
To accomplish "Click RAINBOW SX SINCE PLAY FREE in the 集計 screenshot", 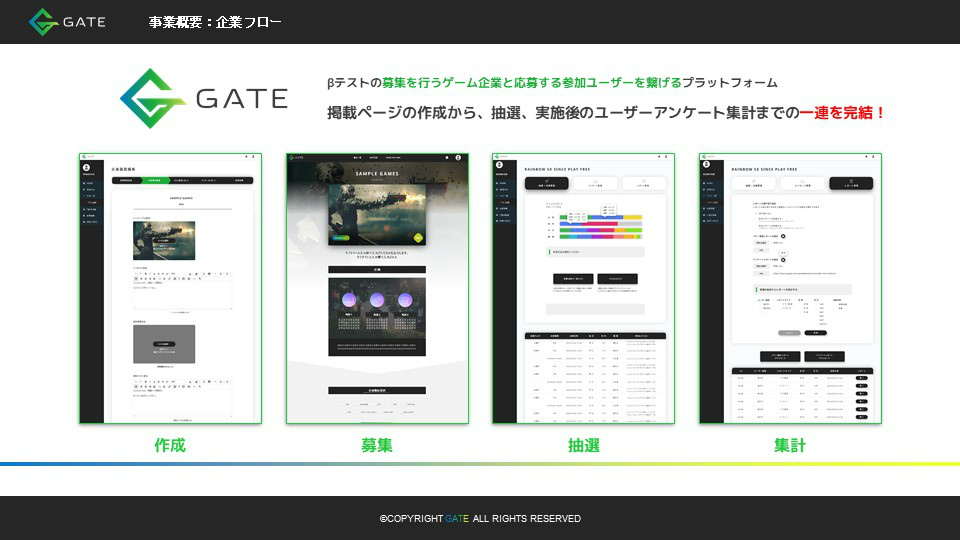I will (764, 169).
